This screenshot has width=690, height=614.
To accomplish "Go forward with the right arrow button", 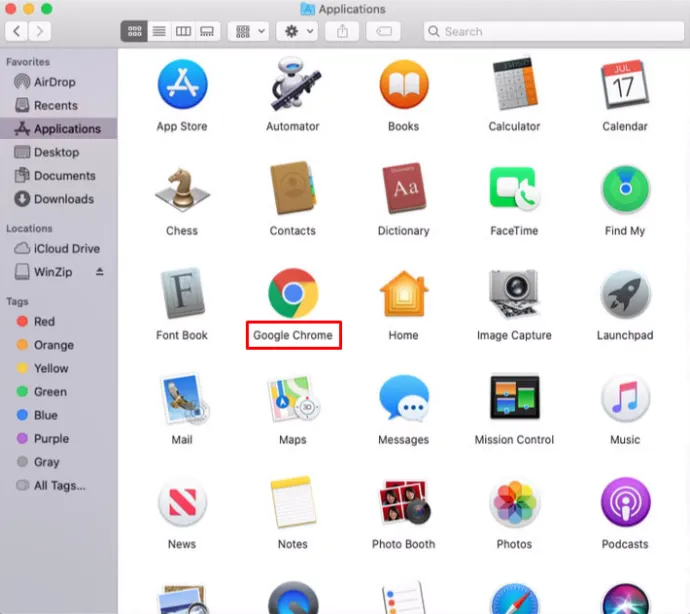I will [x=40, y=31].
